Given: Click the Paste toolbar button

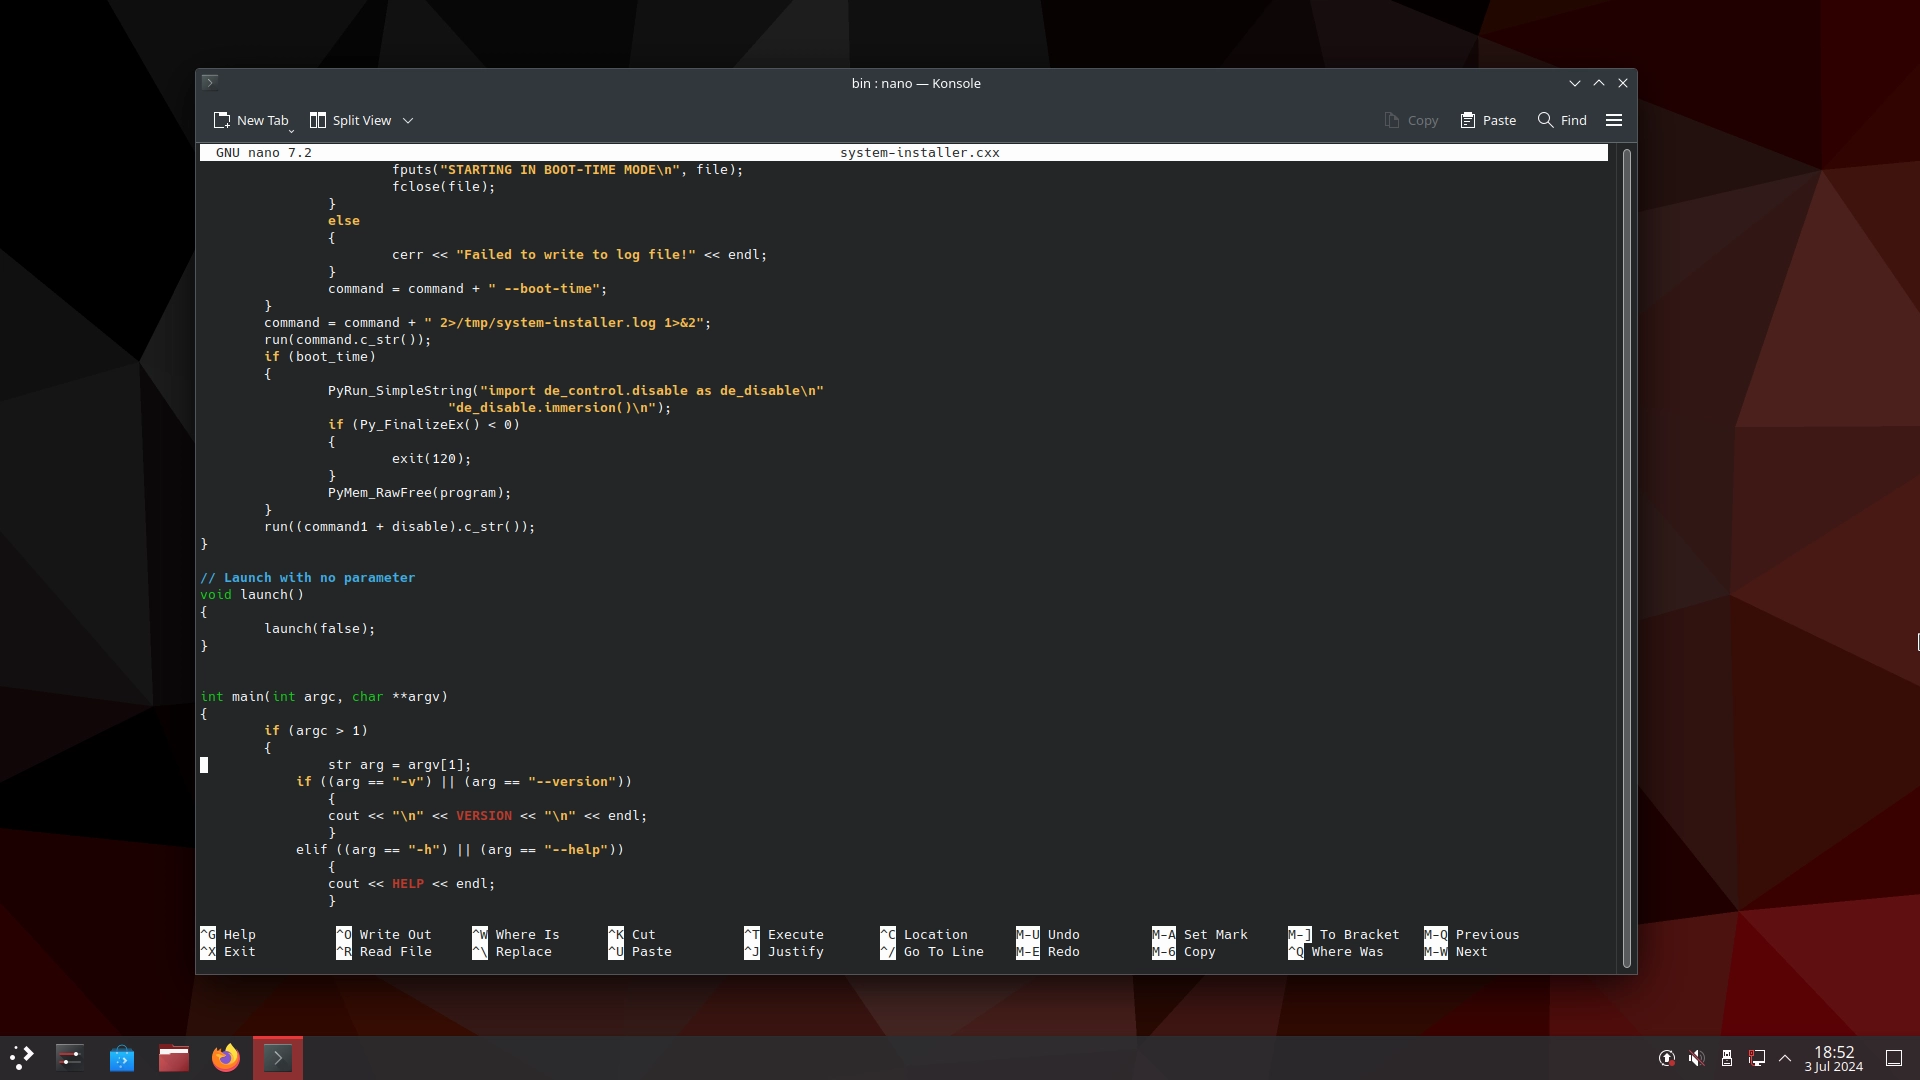Looking at the screenshot, I should click(x=1488, y=120).
